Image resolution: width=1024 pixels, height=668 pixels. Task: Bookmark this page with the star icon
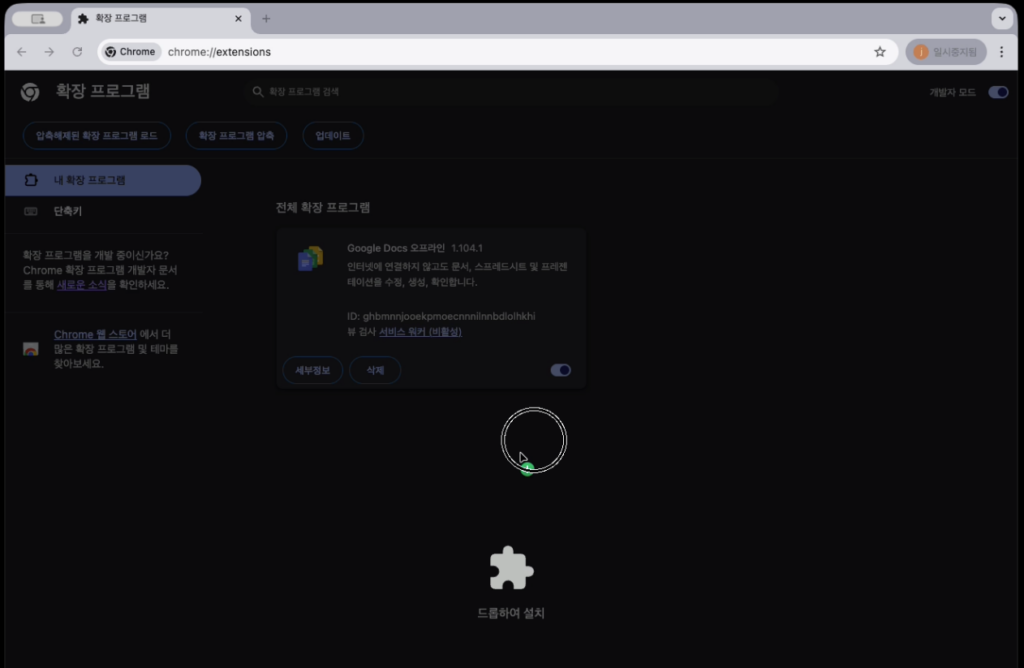(880, 52)
